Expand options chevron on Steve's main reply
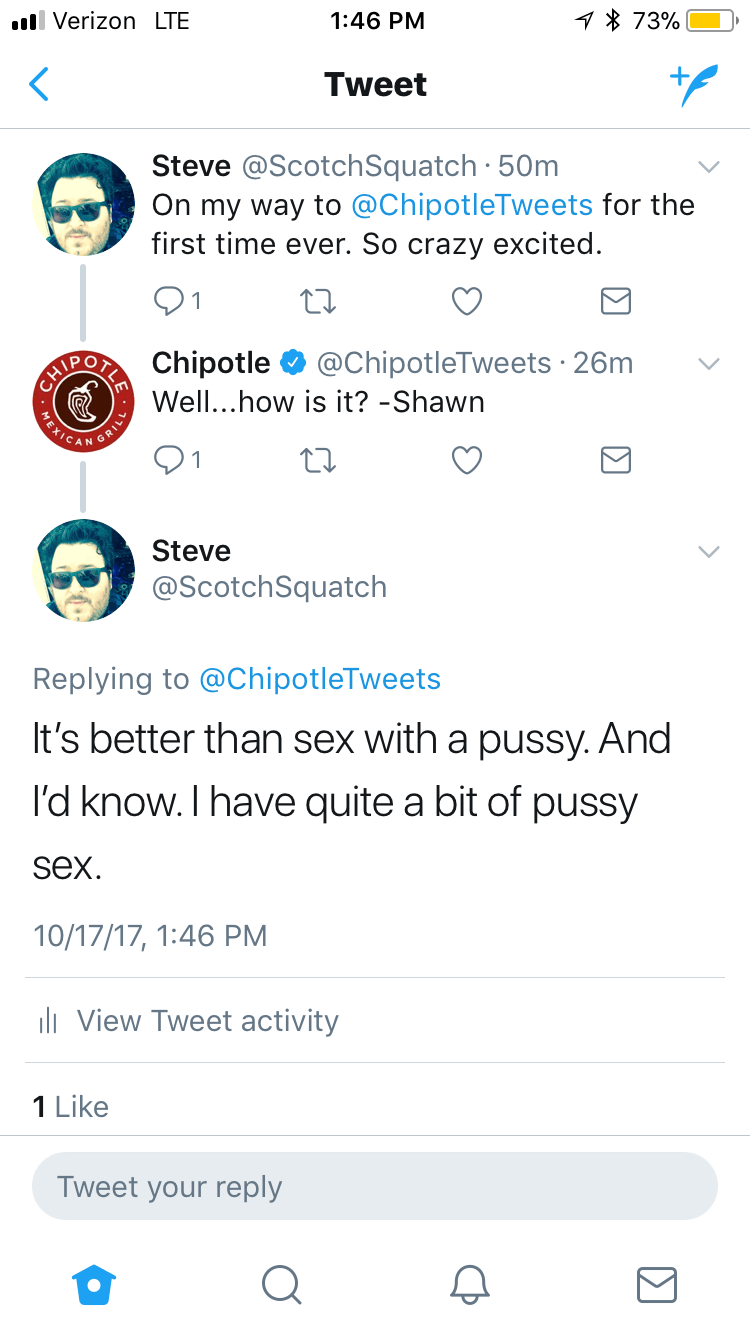 click(x=708, y=552)
